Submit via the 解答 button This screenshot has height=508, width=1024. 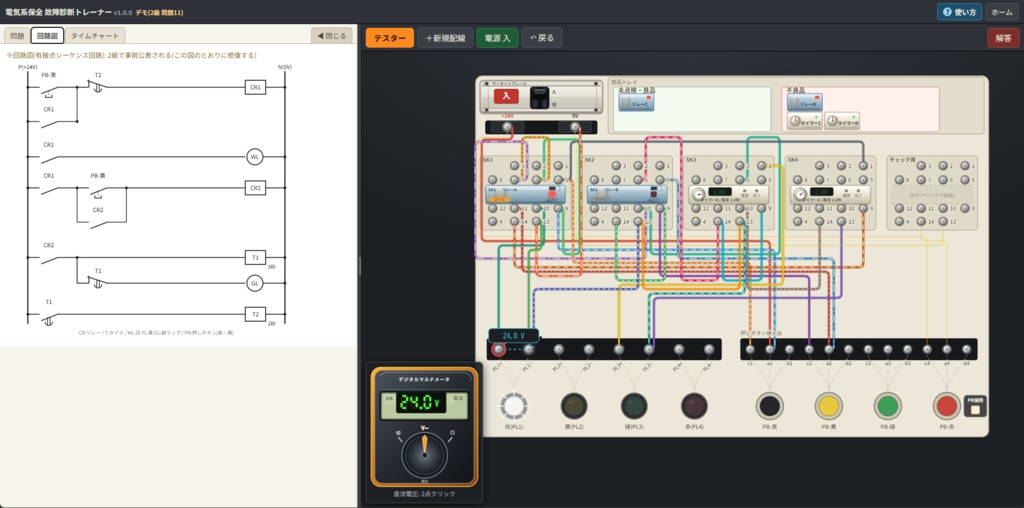[x=1003, y=38]
